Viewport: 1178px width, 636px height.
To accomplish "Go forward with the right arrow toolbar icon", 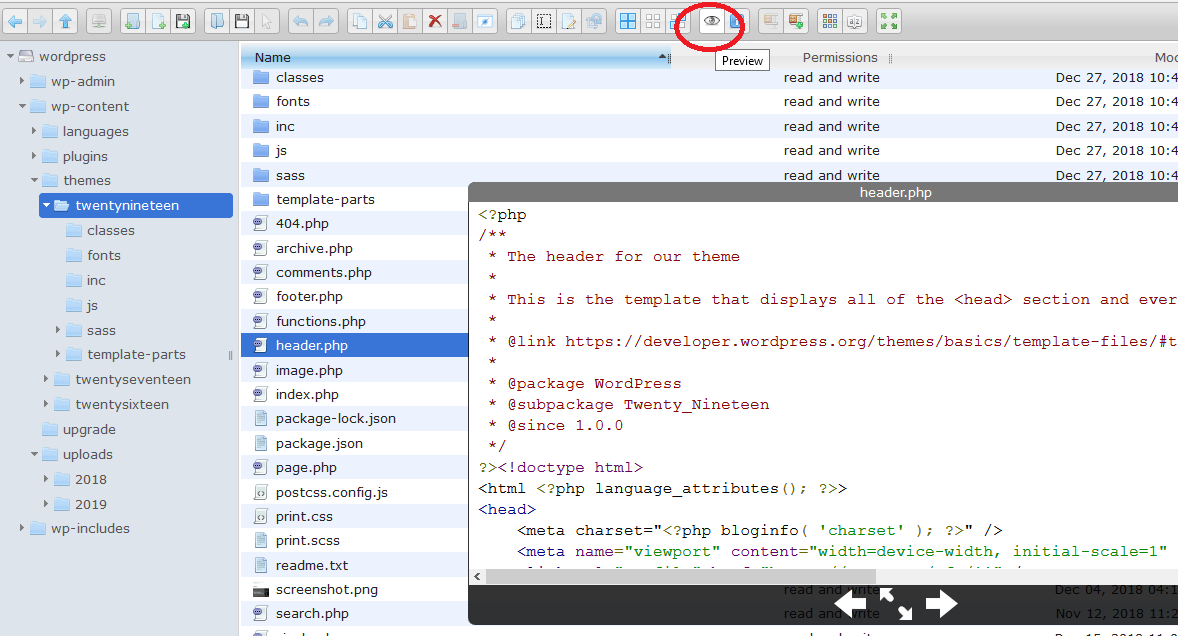I will tap(41, 22).
